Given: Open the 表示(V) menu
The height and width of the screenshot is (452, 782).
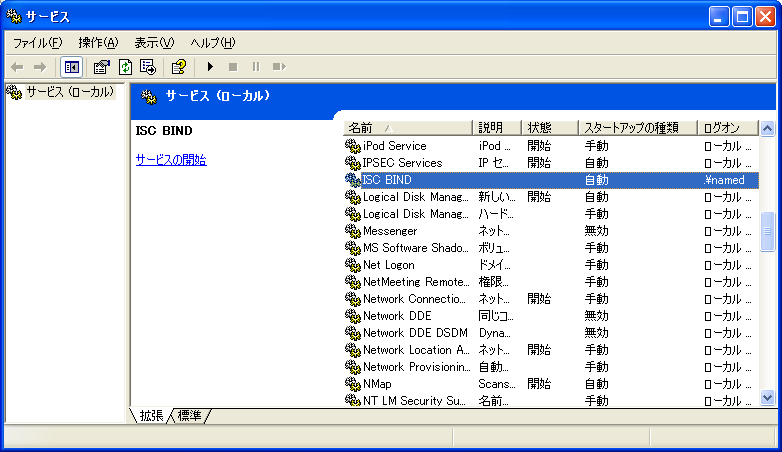Looking at the screenshot, I should point(154,43).
